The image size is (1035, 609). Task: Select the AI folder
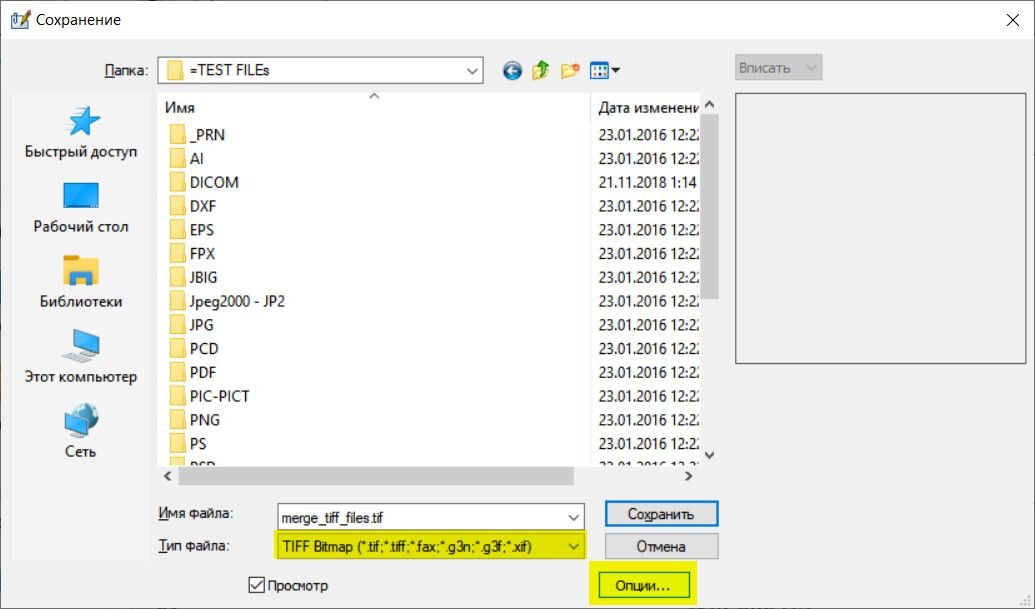point(187,158)
